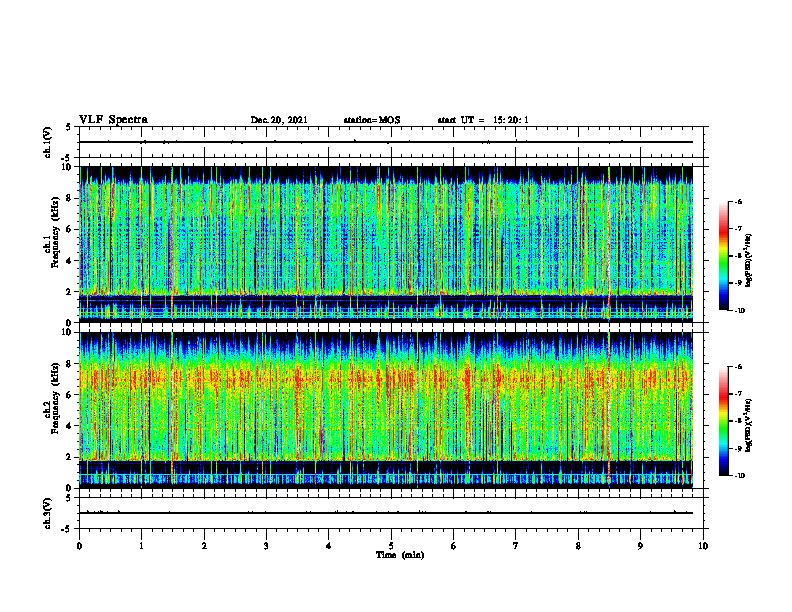Image resolution: width=792 pixels, height=612 pixels.
Task: Click the ch.1 color bar log(PSD) label
Action: click(748, 261)
